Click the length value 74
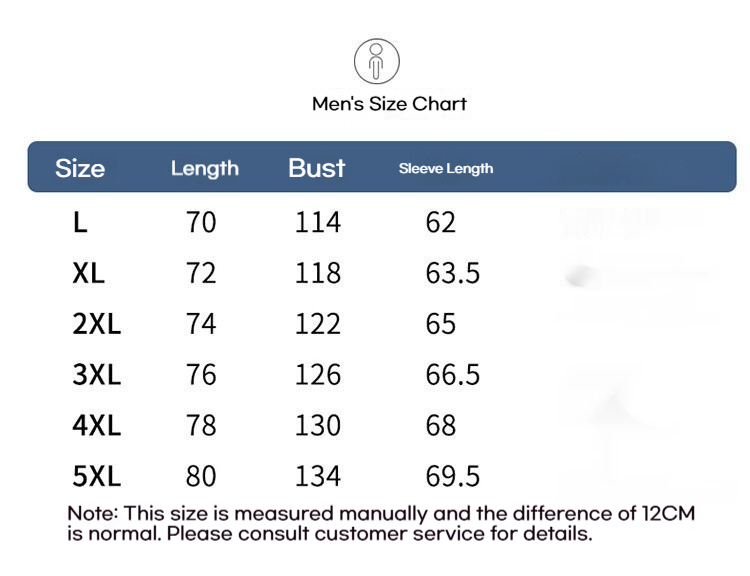Image resolution: width=750 pixels, height=576 pixels. click(x=201, y=324)
